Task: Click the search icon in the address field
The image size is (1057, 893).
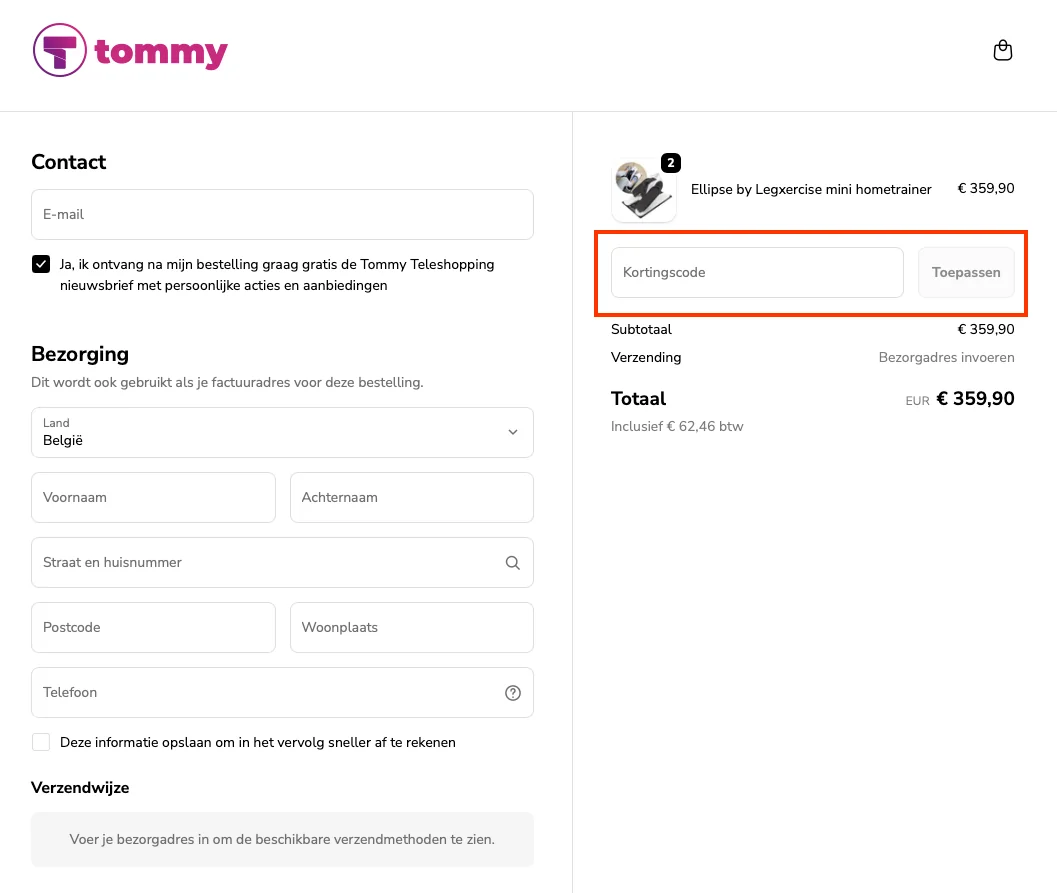Action: [512, 562]
